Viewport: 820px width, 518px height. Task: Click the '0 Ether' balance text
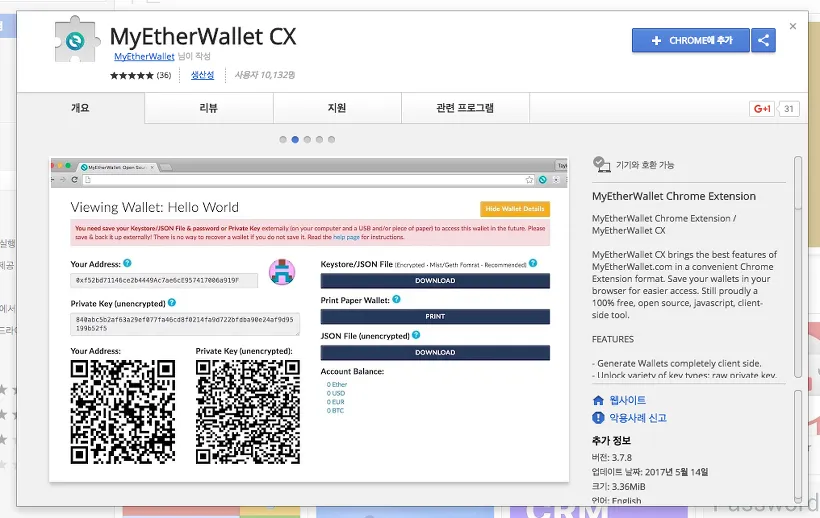[x=337, y=384]
